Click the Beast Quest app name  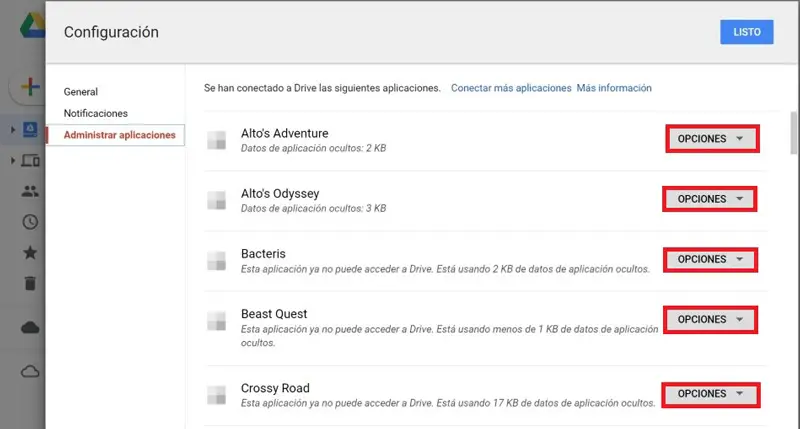(274, 314)
